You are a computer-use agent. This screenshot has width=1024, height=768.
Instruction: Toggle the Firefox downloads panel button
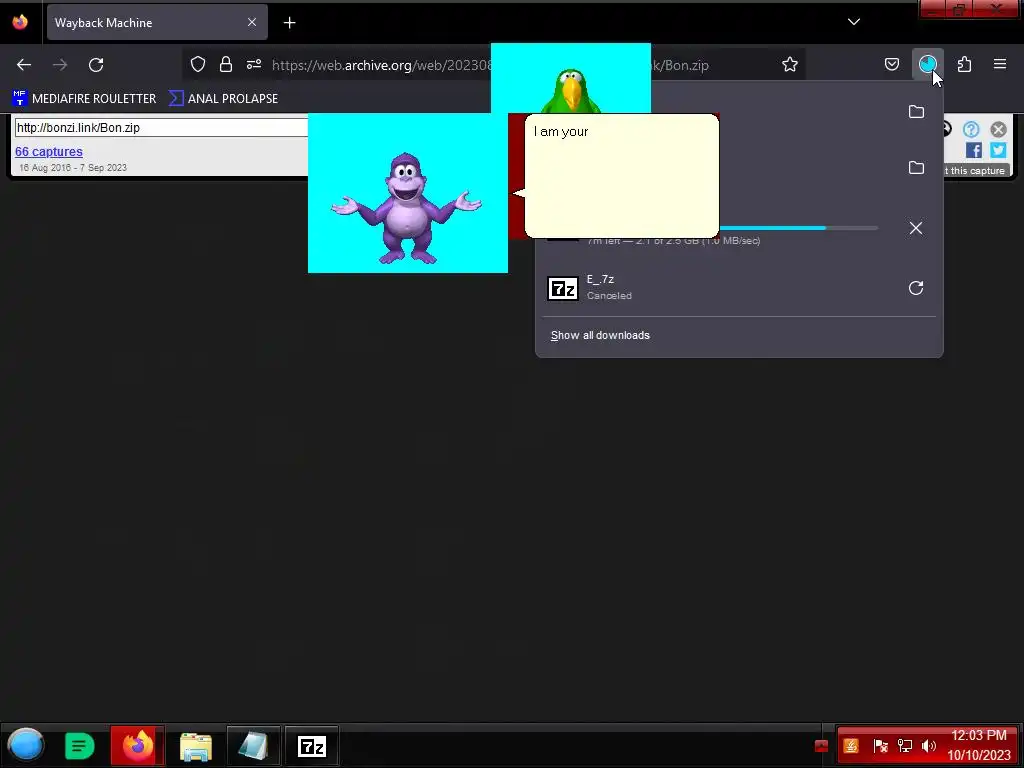927,64
